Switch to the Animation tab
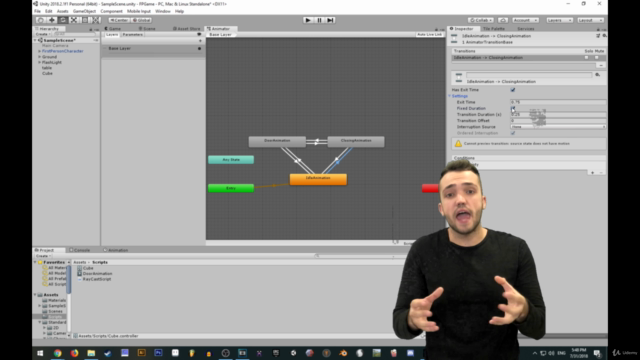Screen dimensions: 640x360 pos(116,250)
